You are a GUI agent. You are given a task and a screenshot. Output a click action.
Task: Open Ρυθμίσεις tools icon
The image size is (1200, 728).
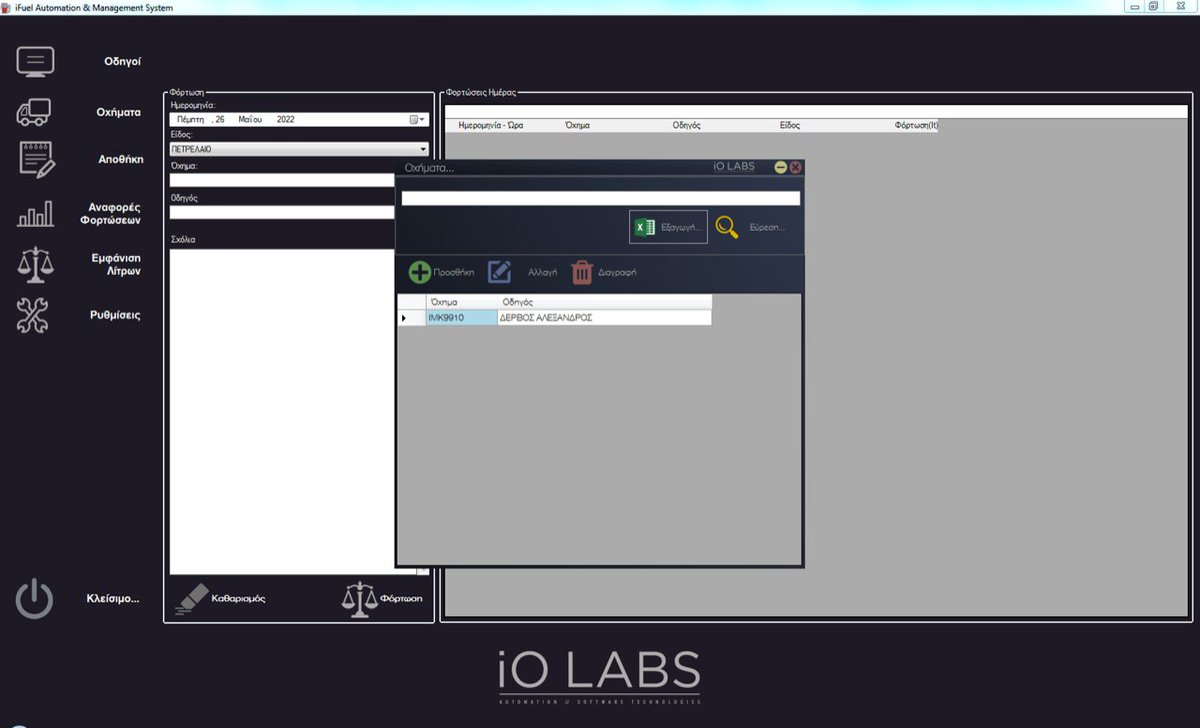33,315
